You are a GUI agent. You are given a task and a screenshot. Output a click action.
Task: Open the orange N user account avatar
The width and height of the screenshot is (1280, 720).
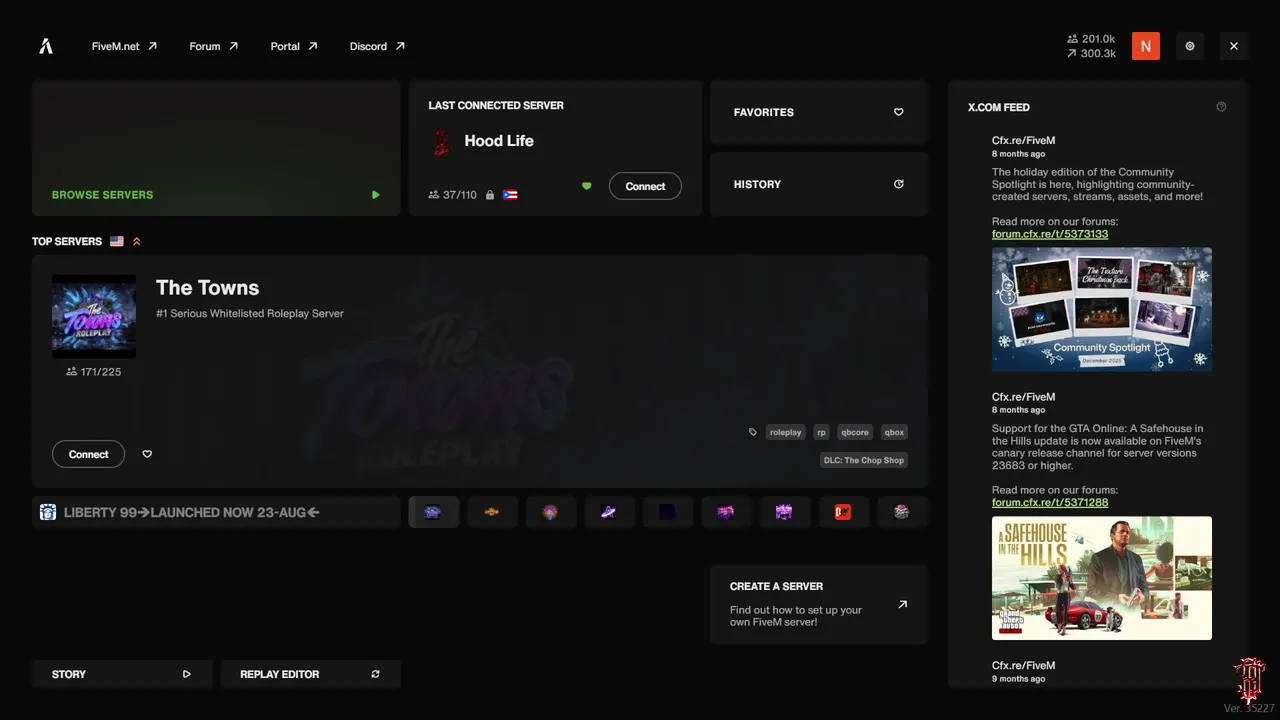[x=1146, y=46]
